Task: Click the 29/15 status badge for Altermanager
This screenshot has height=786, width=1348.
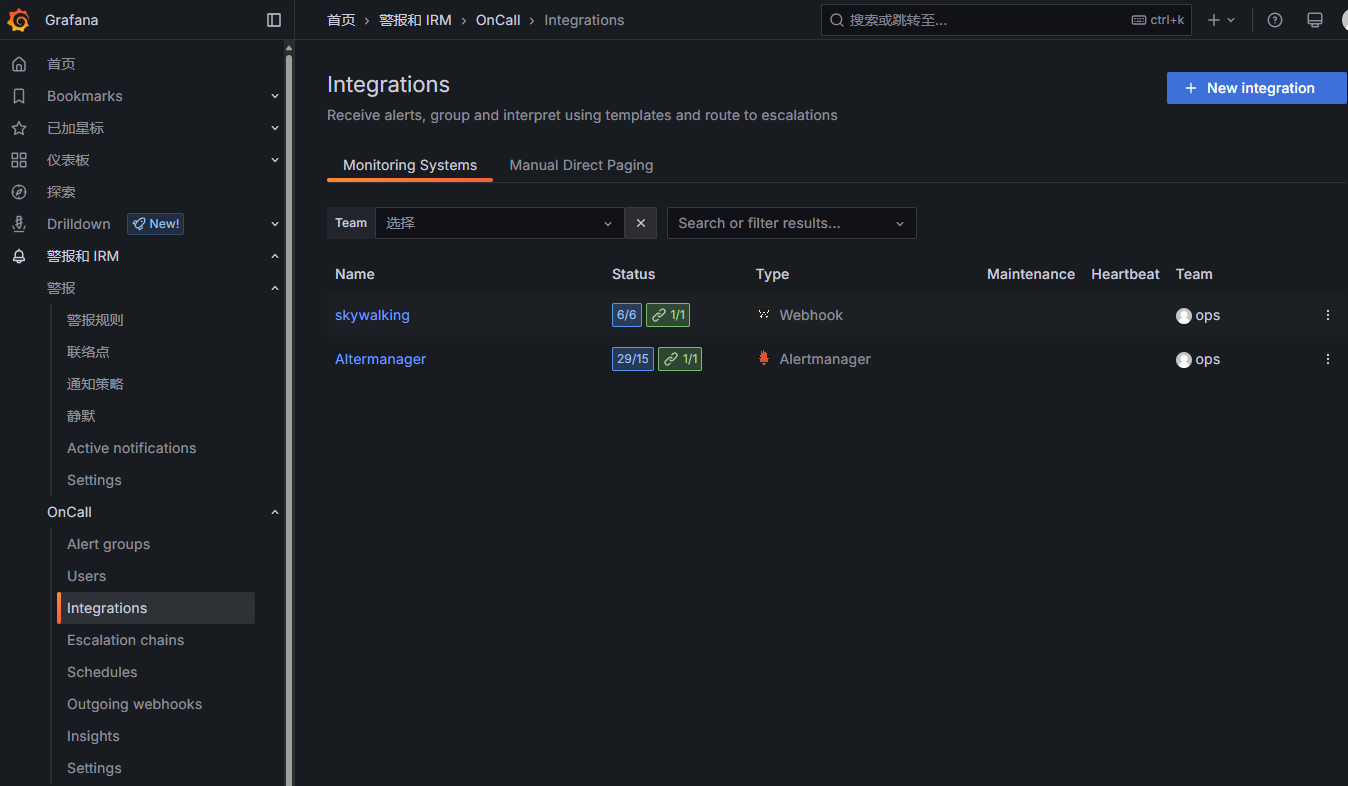Action: tap(633, 359)
